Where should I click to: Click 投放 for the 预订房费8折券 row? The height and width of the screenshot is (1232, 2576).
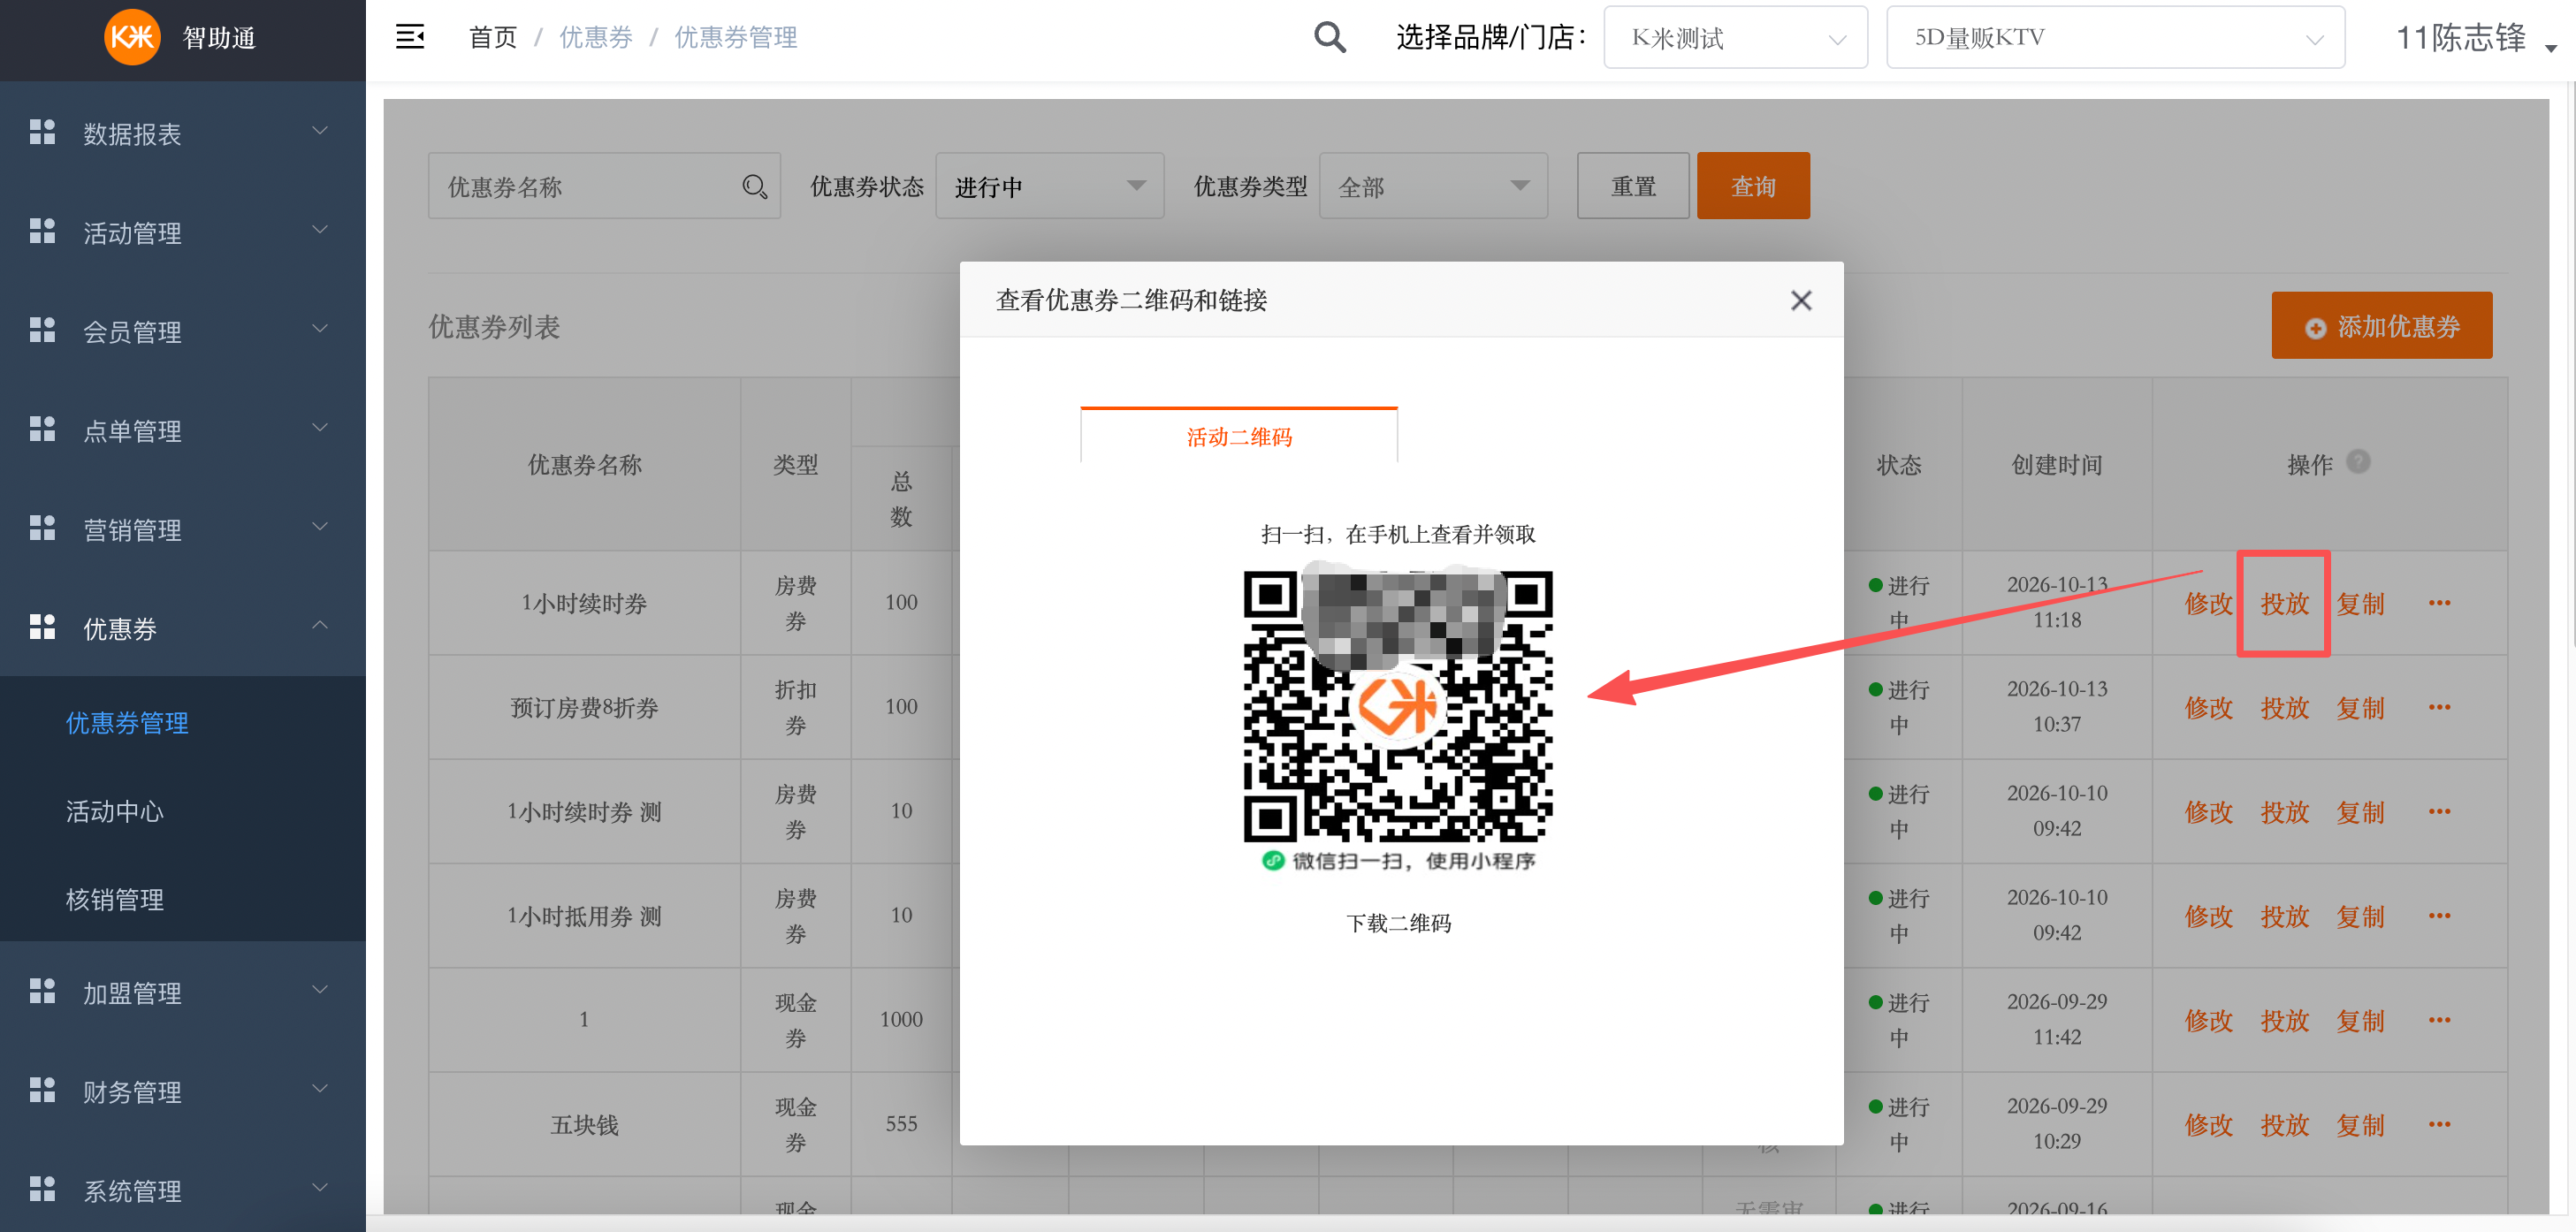pos(2284,708)
